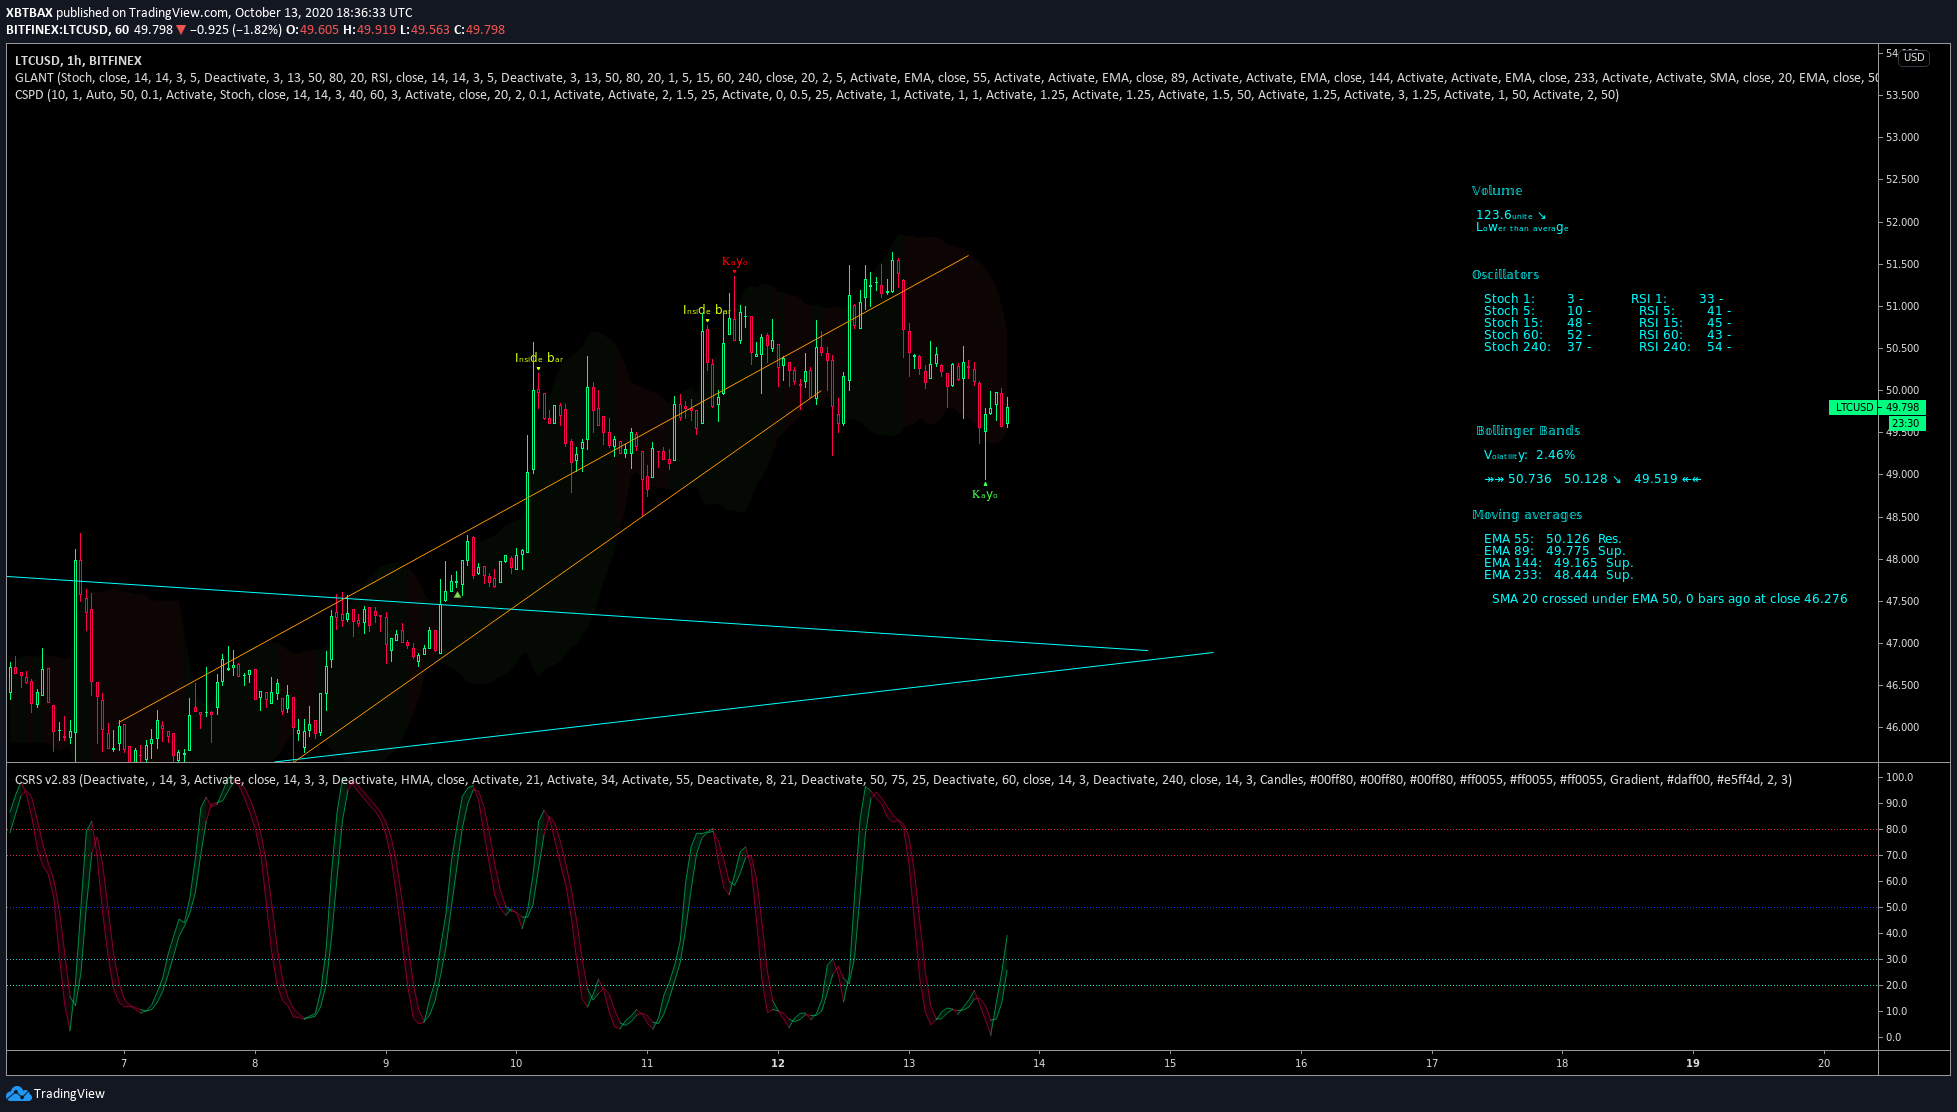
Task: Click the 'Bollinger Bands' heading
Action: click(x=1528, y=430)
